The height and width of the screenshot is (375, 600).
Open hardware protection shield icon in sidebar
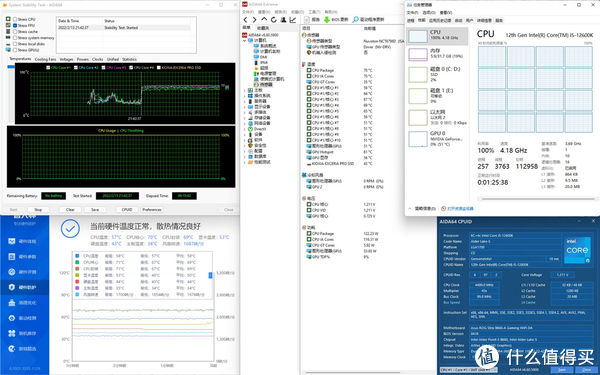(x=12, y=287)
